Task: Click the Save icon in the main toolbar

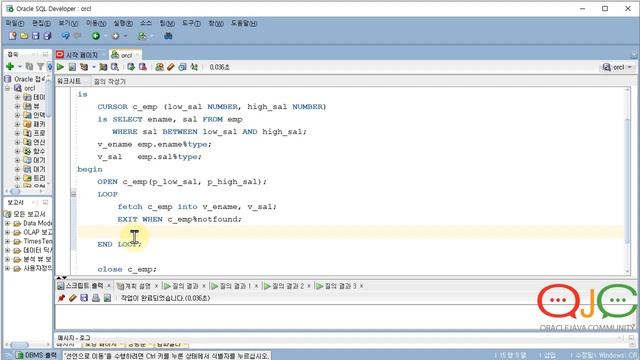Action: 36,36
